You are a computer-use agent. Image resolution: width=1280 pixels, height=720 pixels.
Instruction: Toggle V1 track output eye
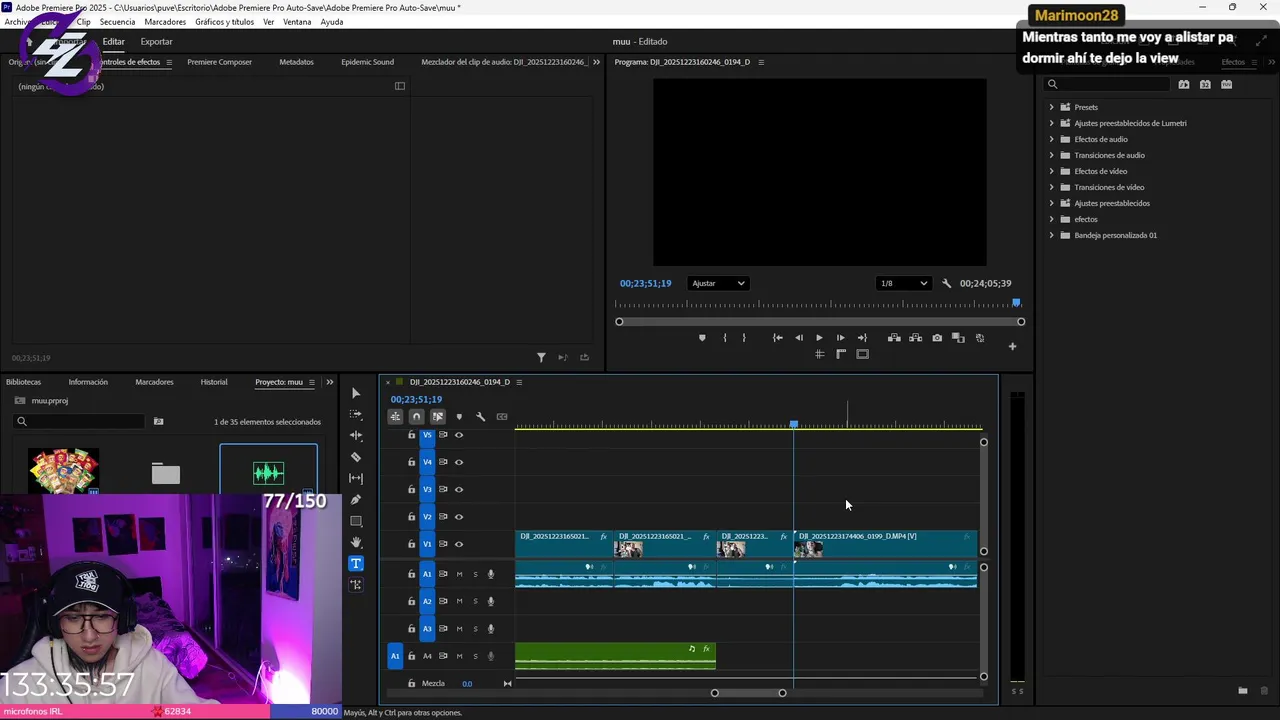[x=459, y=544]
